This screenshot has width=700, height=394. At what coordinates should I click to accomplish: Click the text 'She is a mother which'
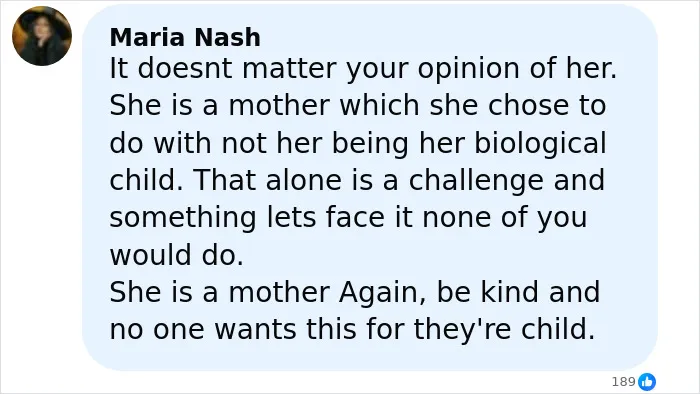click(264, 106)
